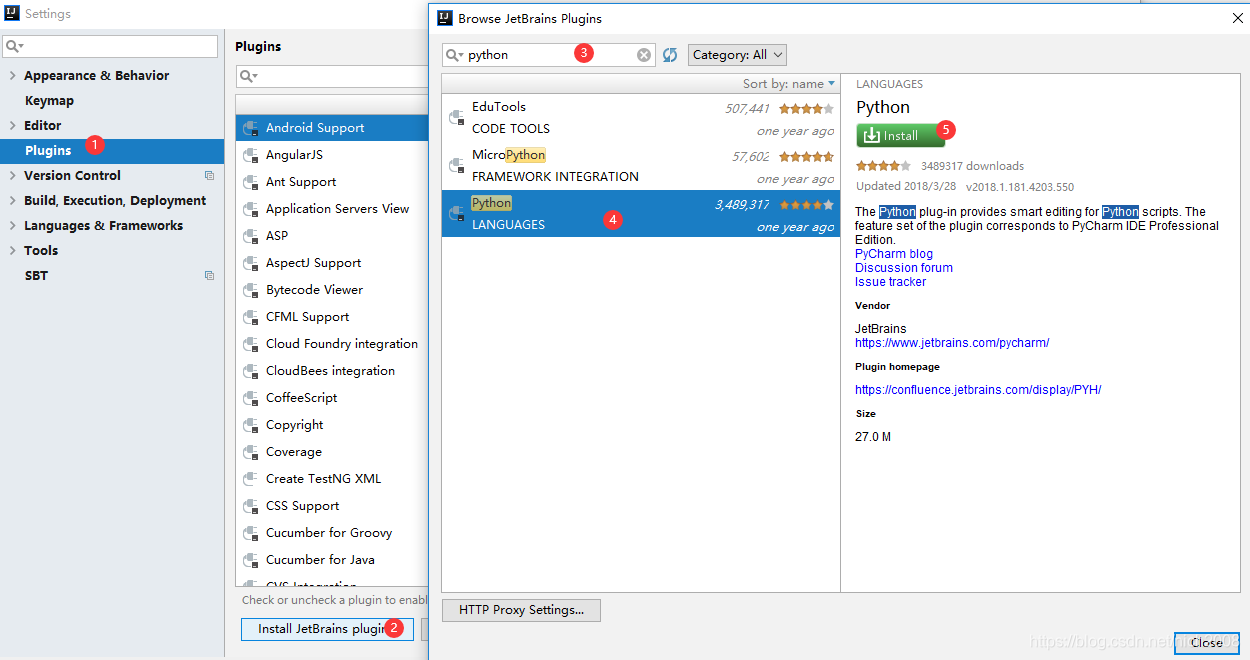Select the MicroPython plugin row
Screen dimensions: 1250x660
click(641, 166)
